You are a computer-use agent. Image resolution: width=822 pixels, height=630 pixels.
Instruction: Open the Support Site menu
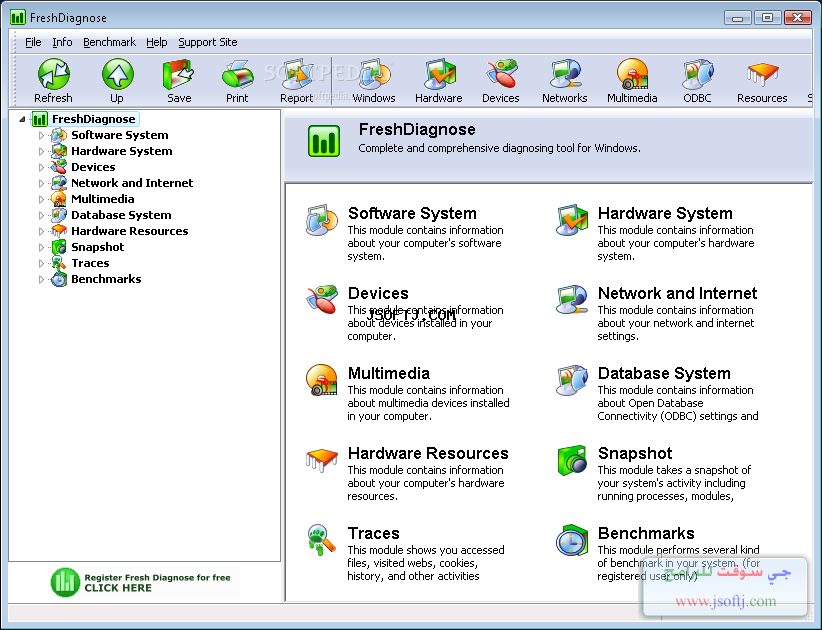point(208,42)
